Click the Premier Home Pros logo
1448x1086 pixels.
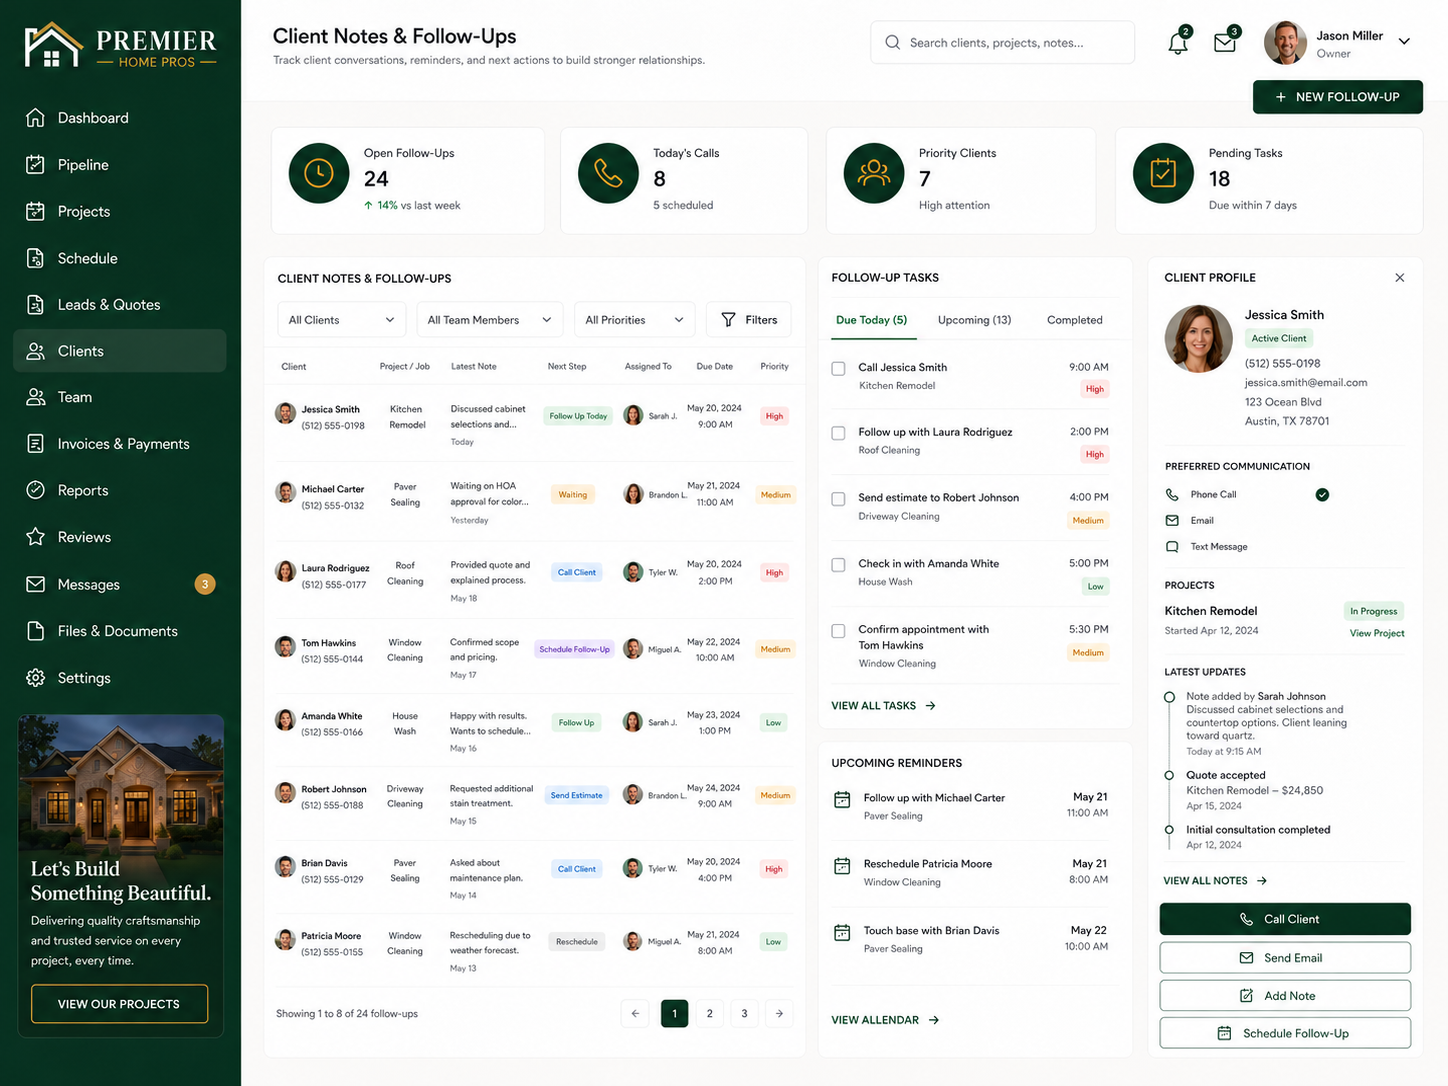click(120, 45)
